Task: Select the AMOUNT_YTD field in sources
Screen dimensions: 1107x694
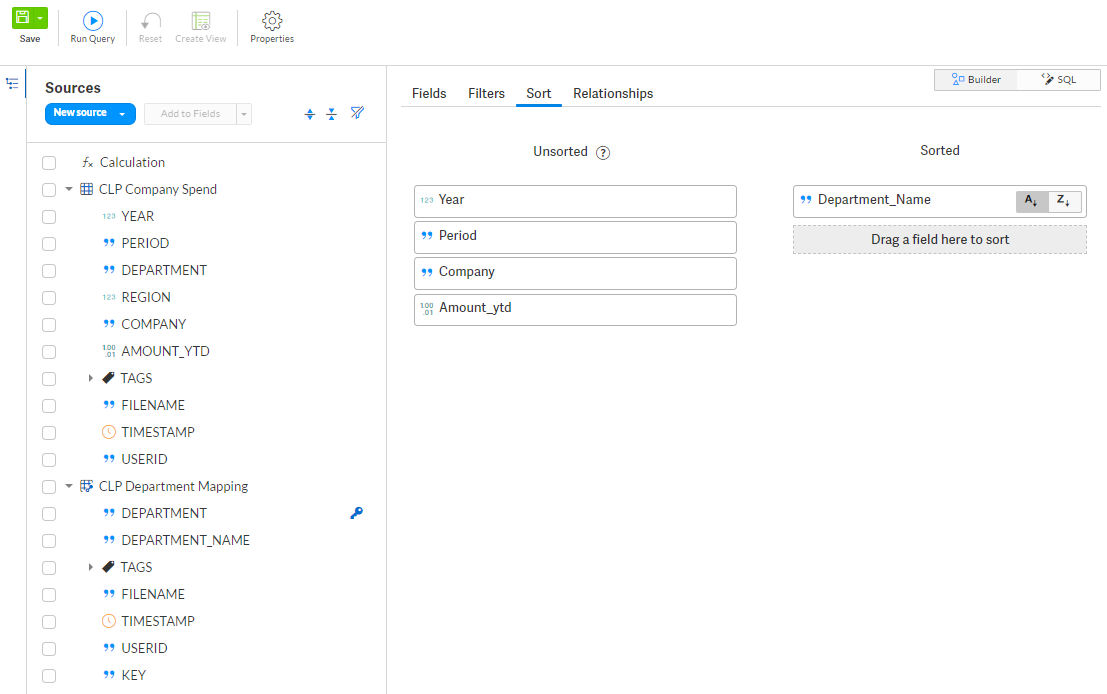Action: [165, 351]
